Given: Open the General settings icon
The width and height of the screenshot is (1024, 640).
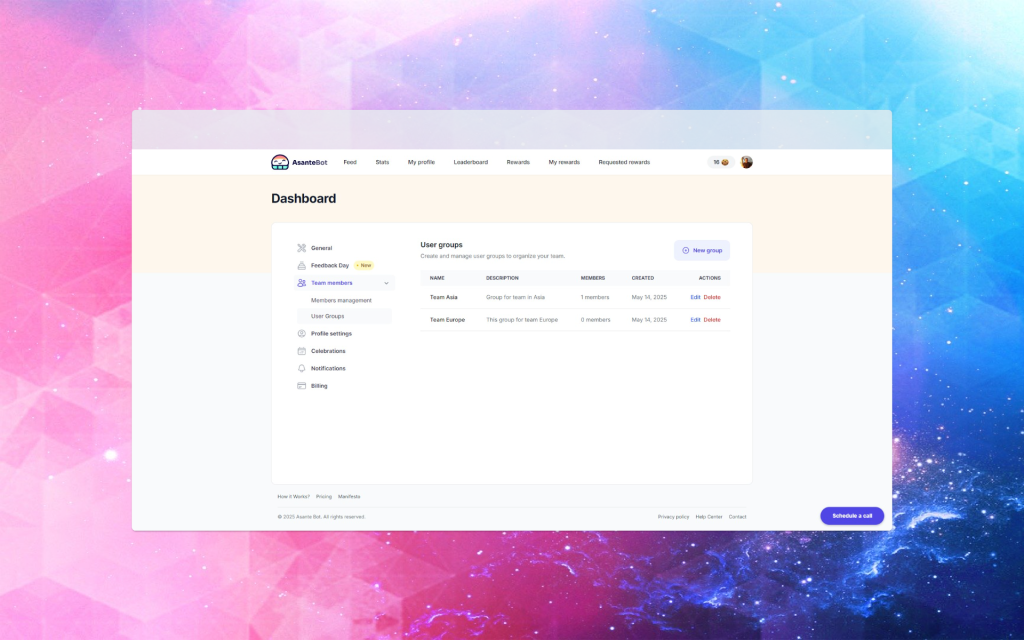Looking at the screenshot, I should 301,248.
